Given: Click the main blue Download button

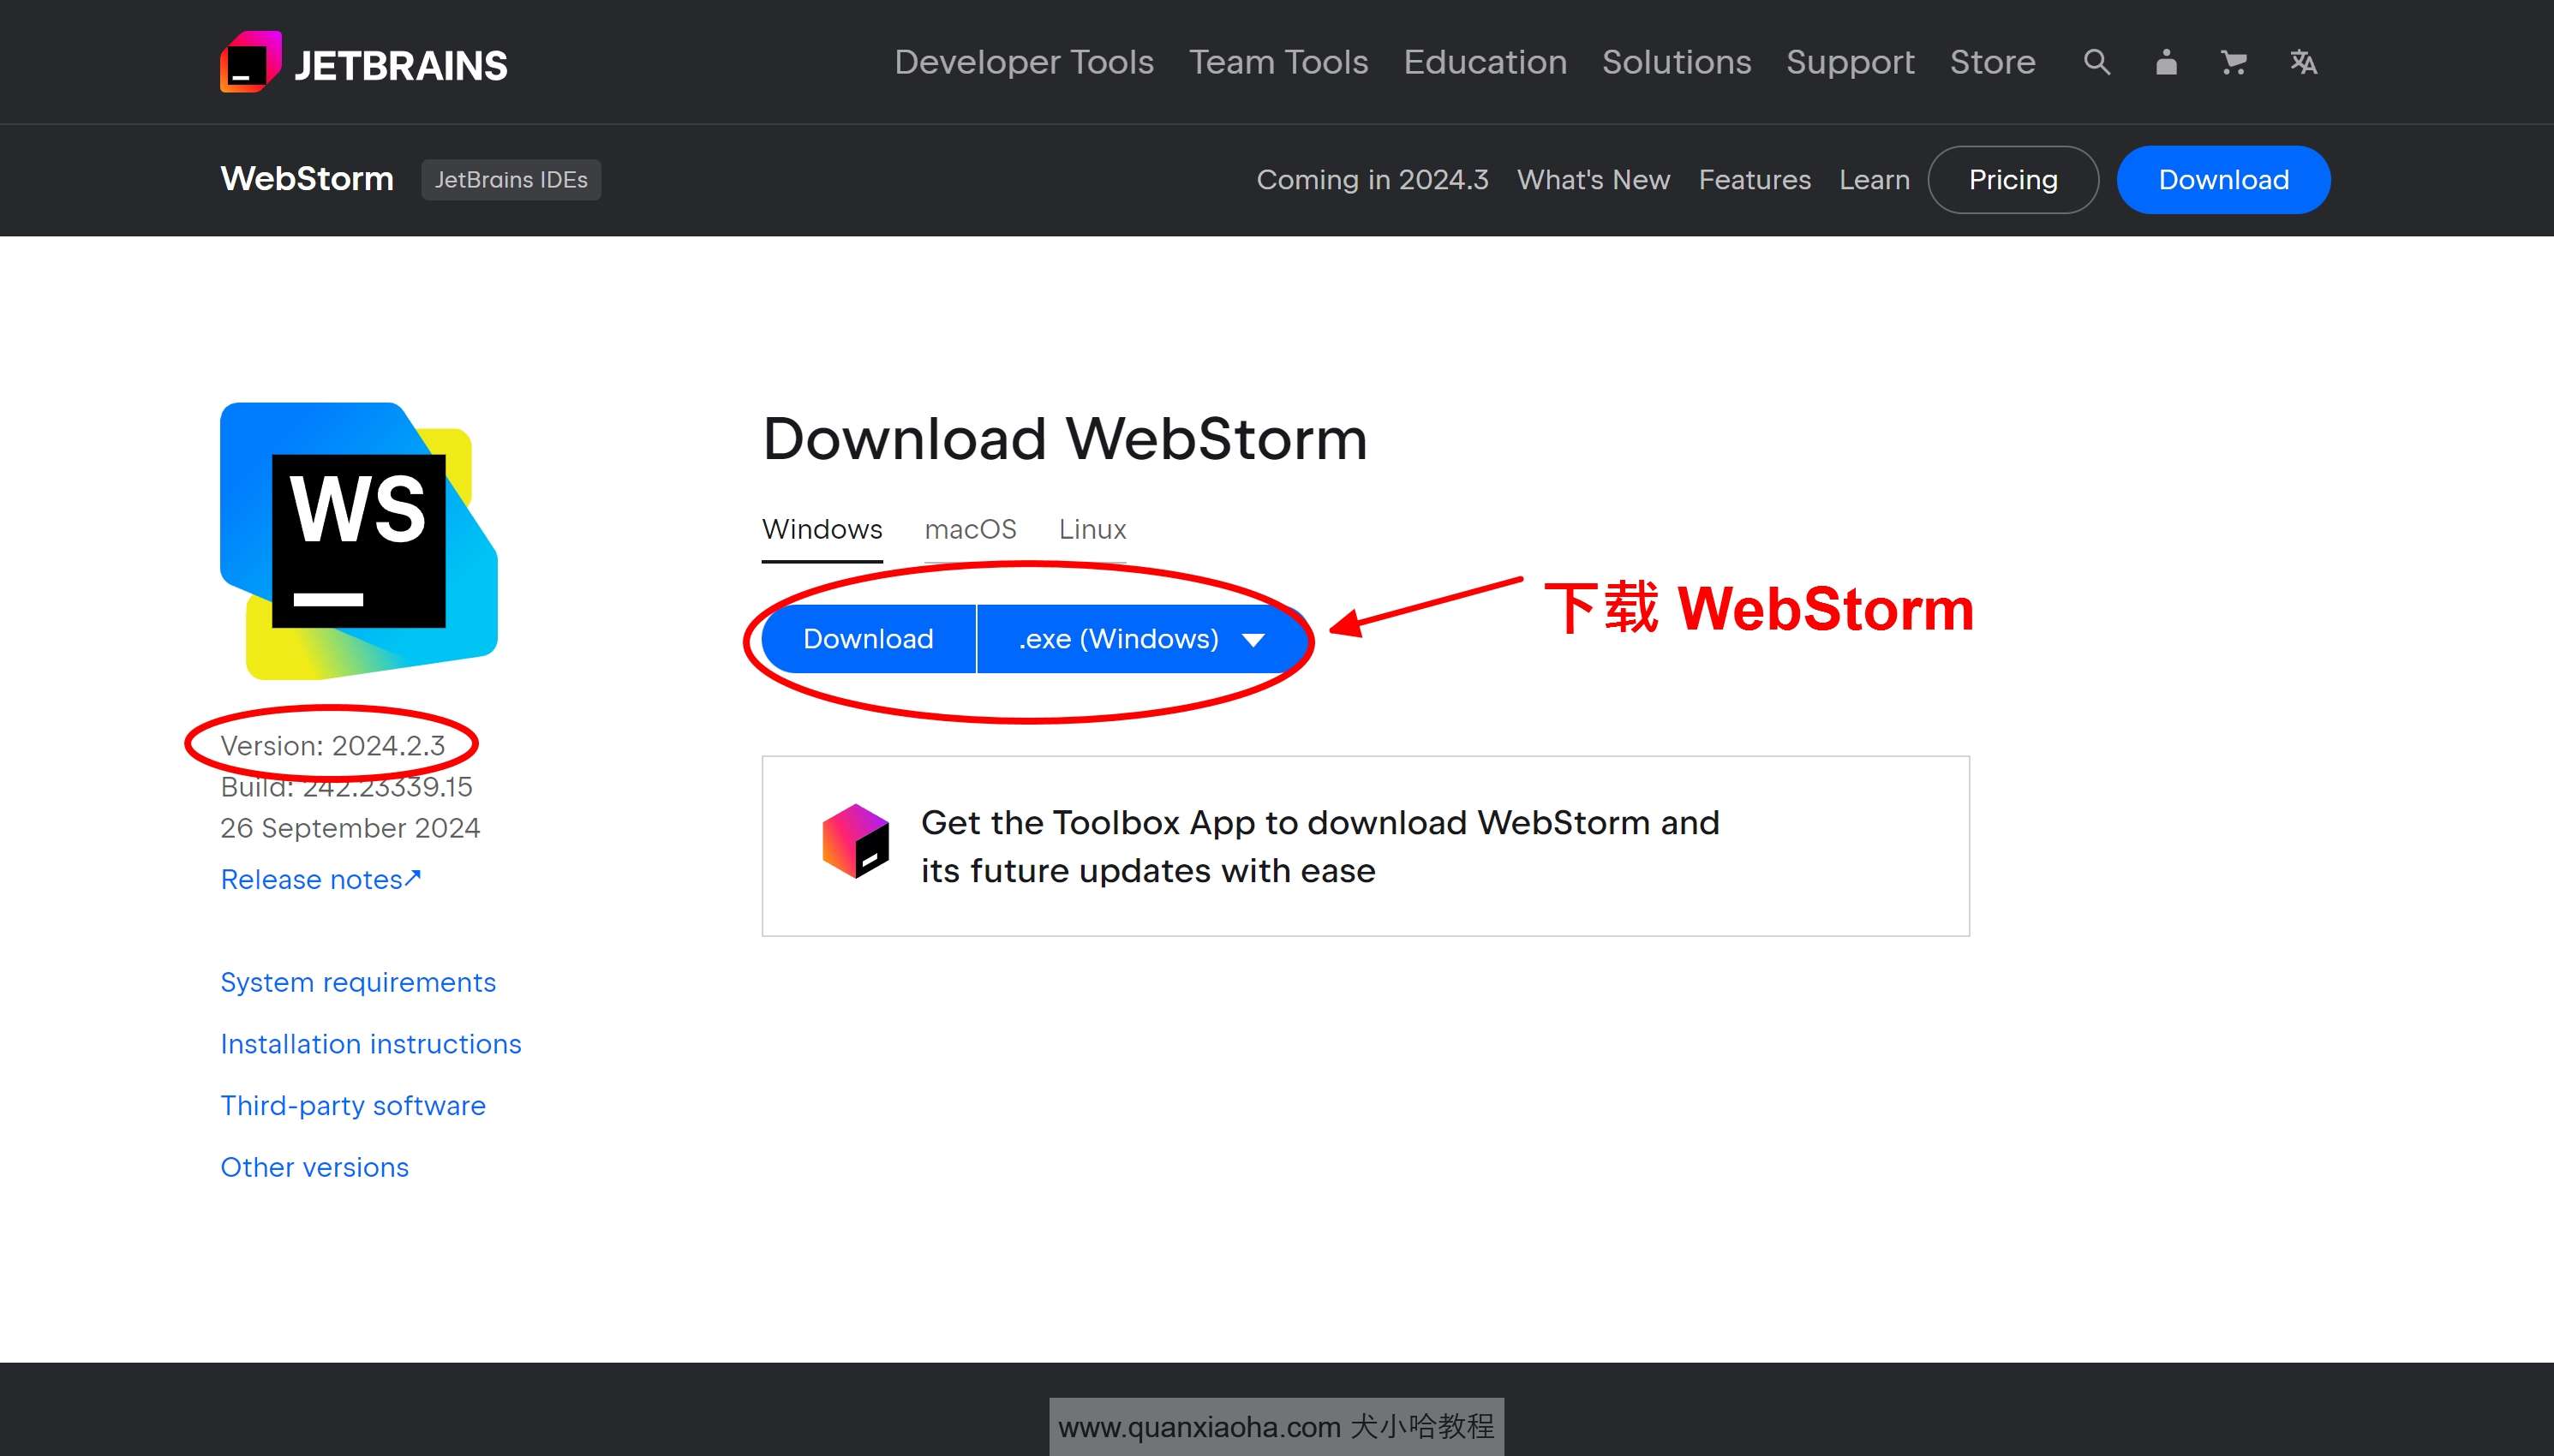Looking at the screenshot, I should pos(868,639).
